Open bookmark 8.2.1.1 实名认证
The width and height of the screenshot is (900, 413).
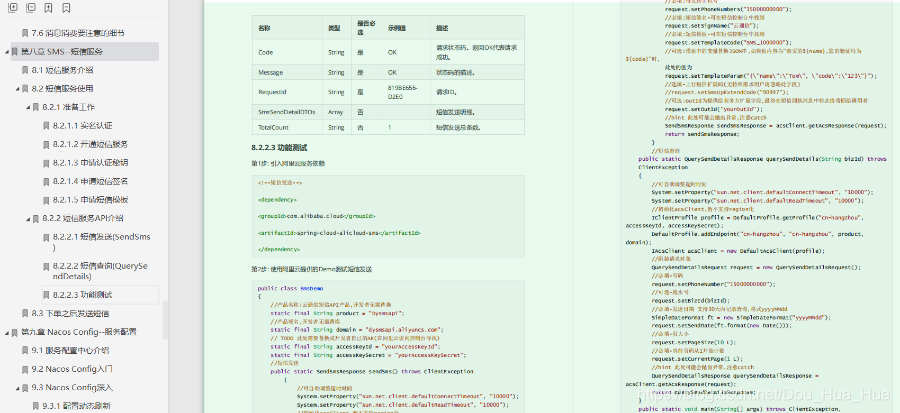coord(83,126)
